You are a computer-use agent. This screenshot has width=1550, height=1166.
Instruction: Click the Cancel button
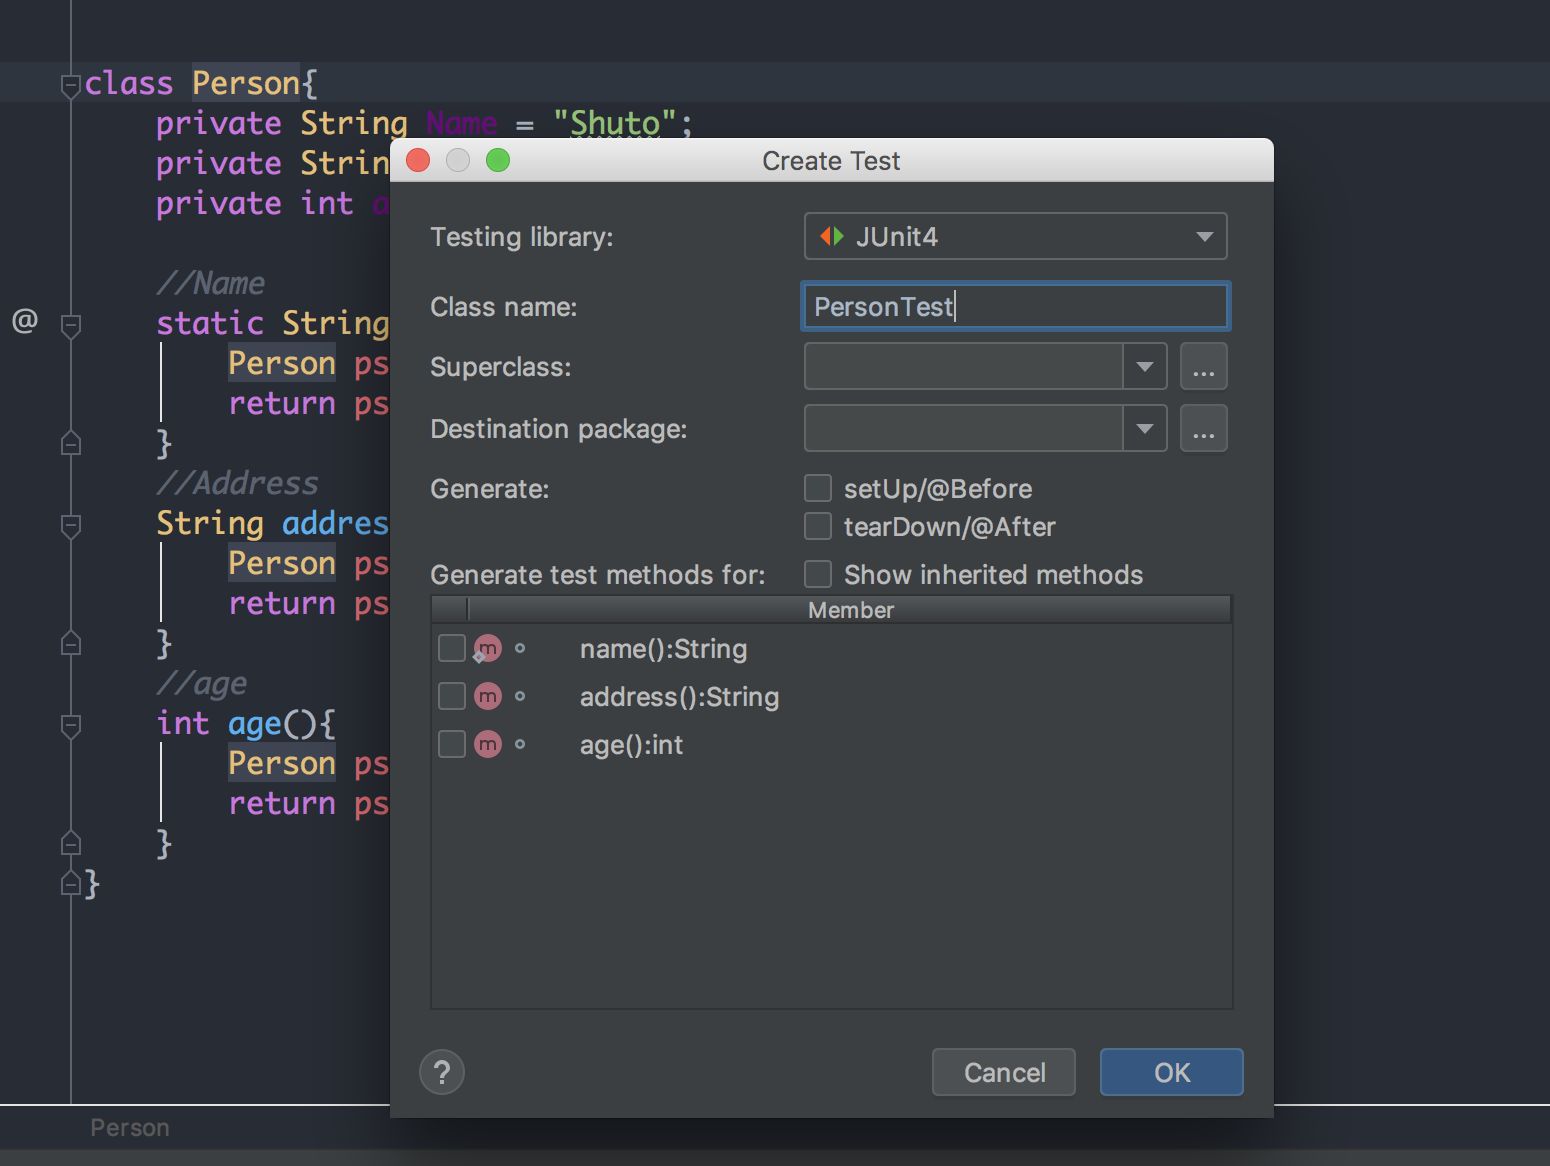coord(1003,1072)
